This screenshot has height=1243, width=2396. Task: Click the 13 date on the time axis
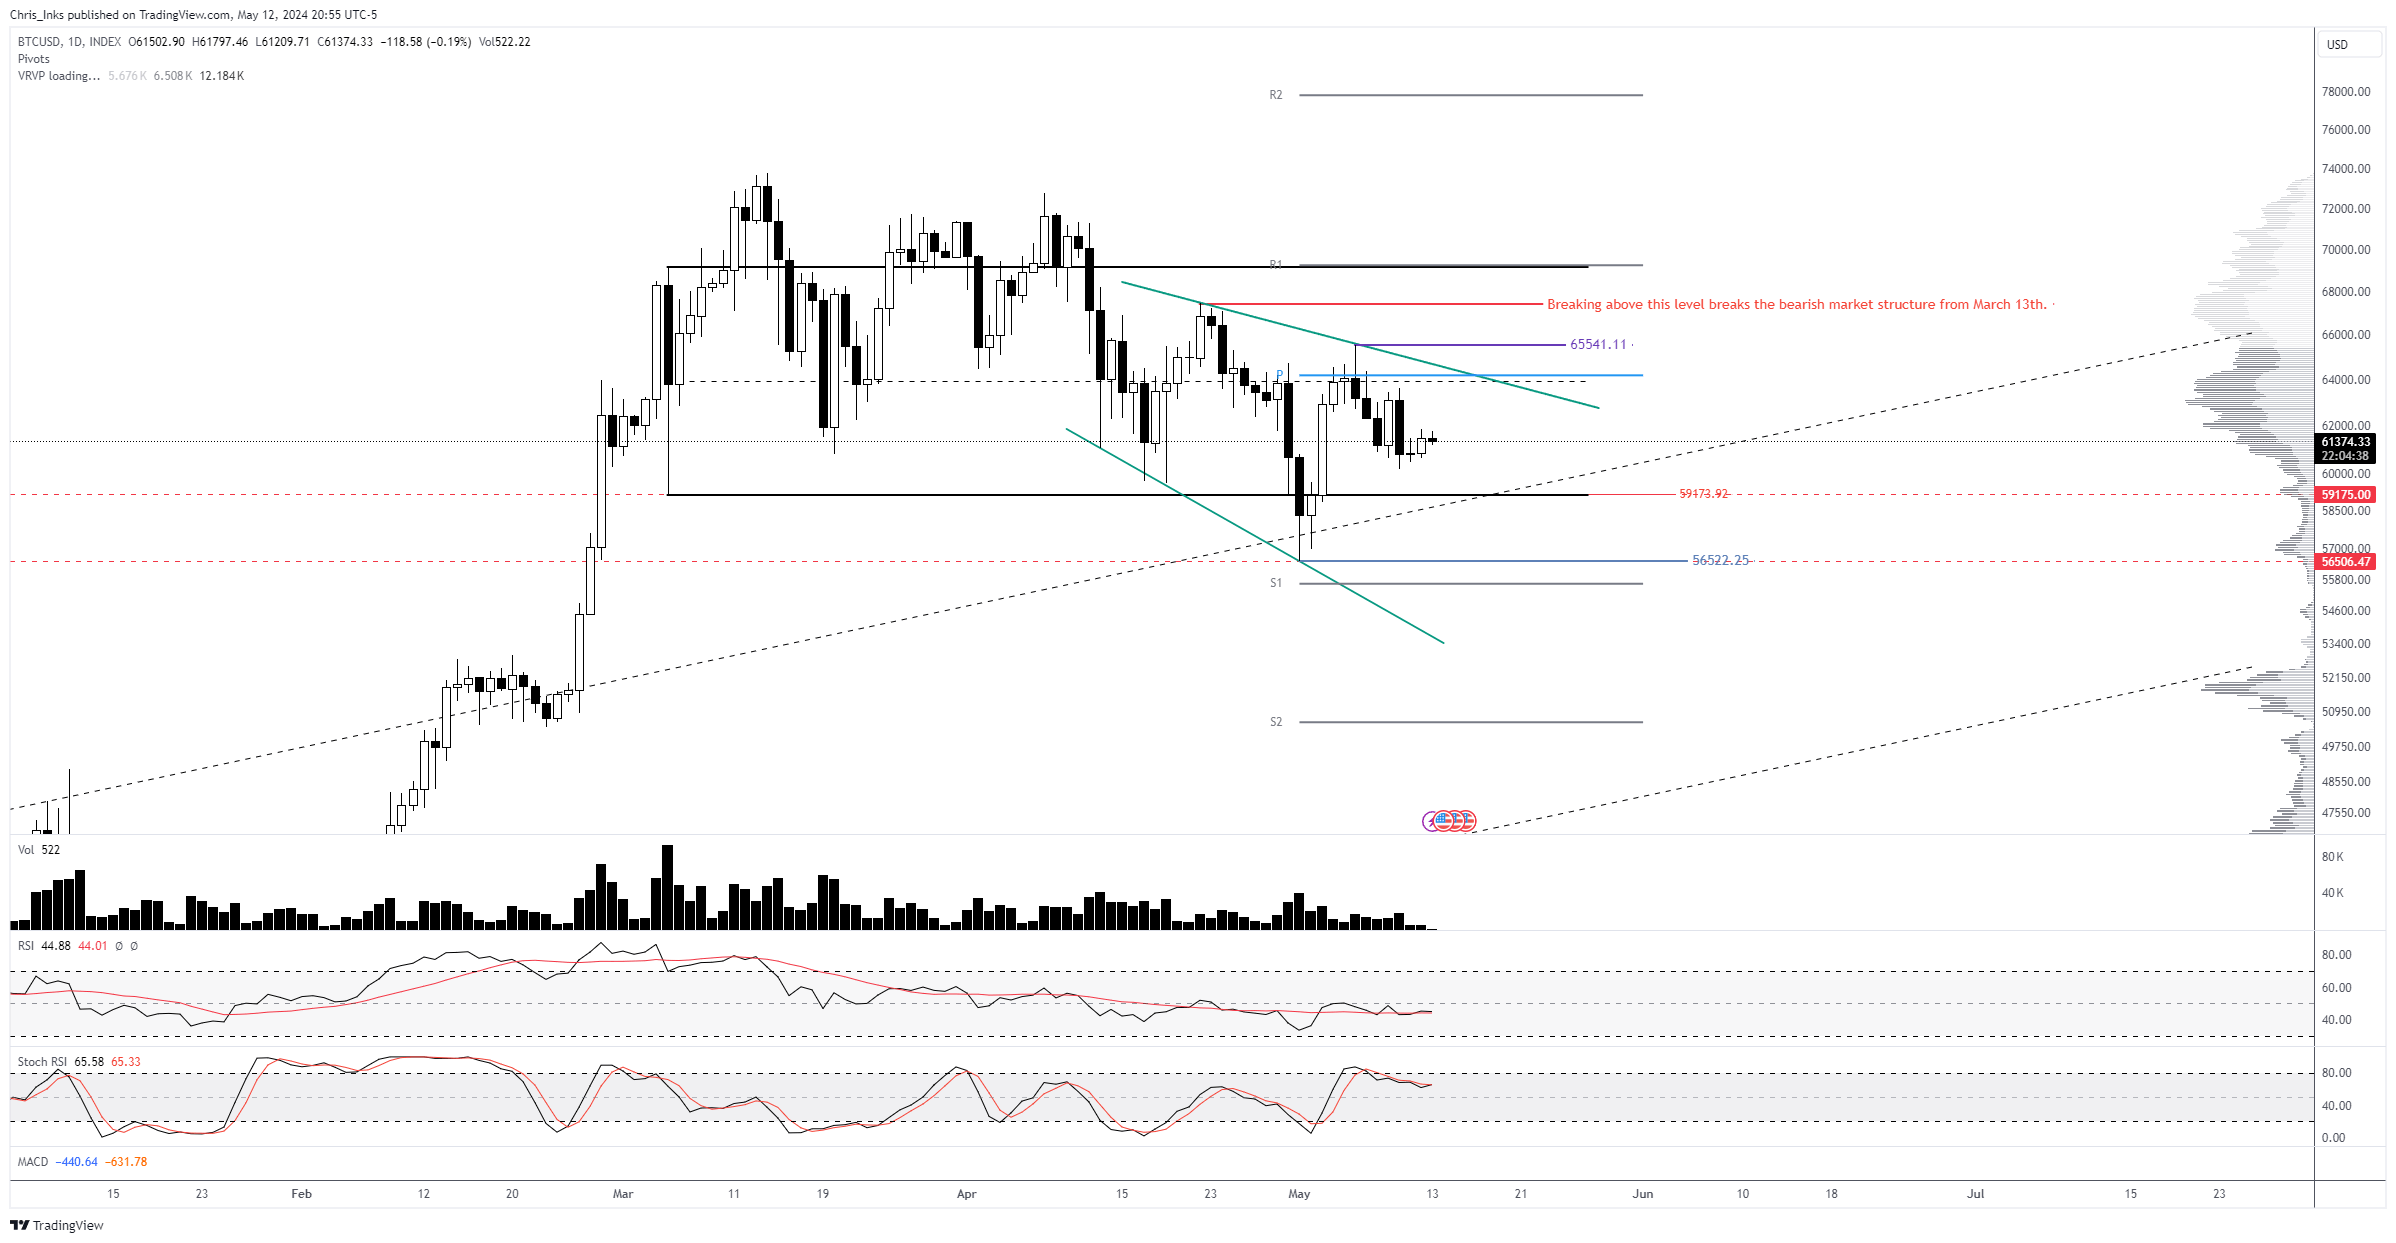tap(1432, 1194)
